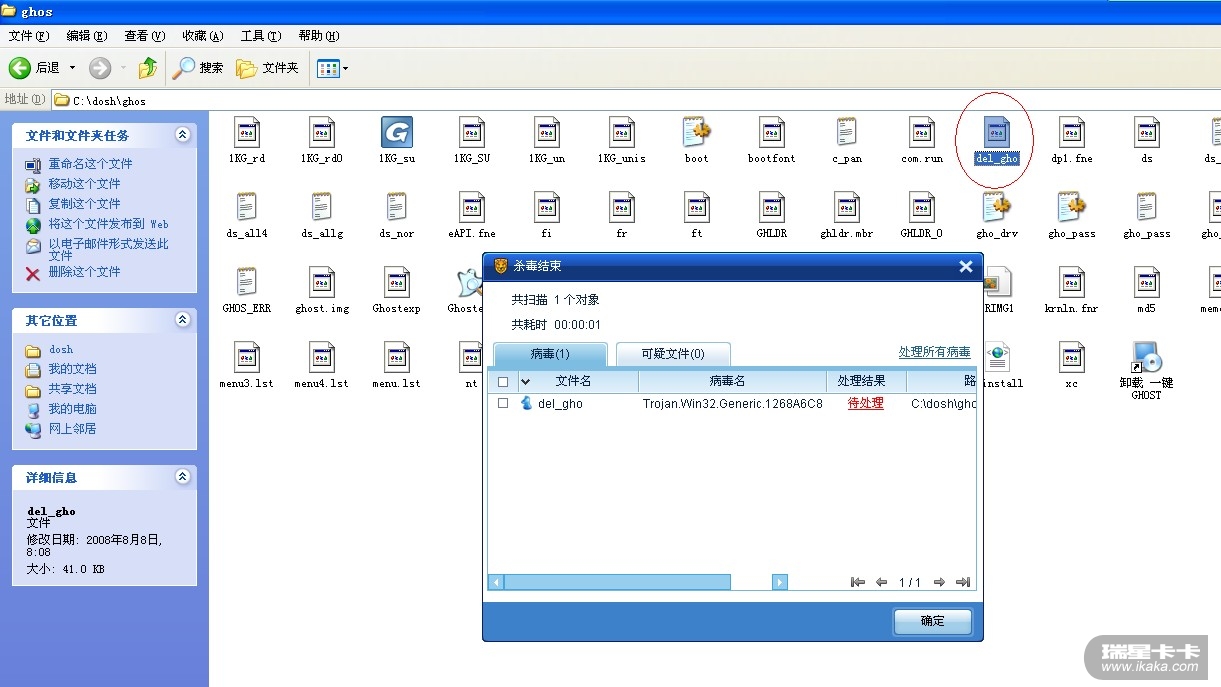The height and width of the screenshot is (687, 1221).
Task: Select the GHOS_ERR file icon
Action: [x=247, y=282]
